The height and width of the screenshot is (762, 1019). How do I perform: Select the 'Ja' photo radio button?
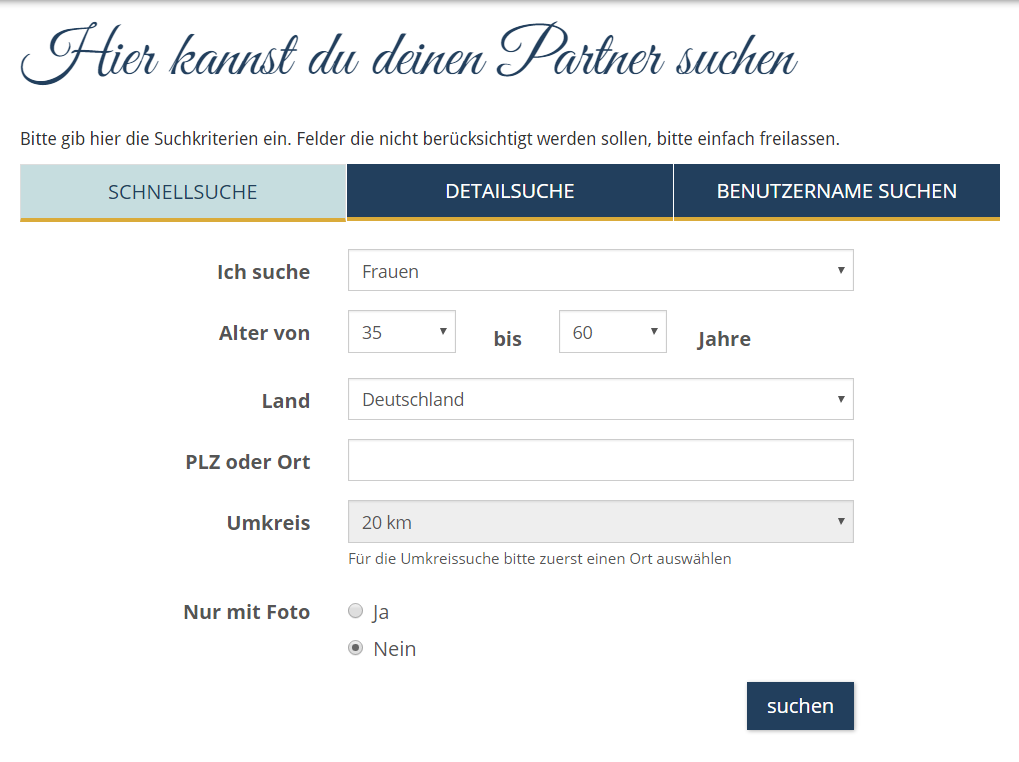point(355,611)
